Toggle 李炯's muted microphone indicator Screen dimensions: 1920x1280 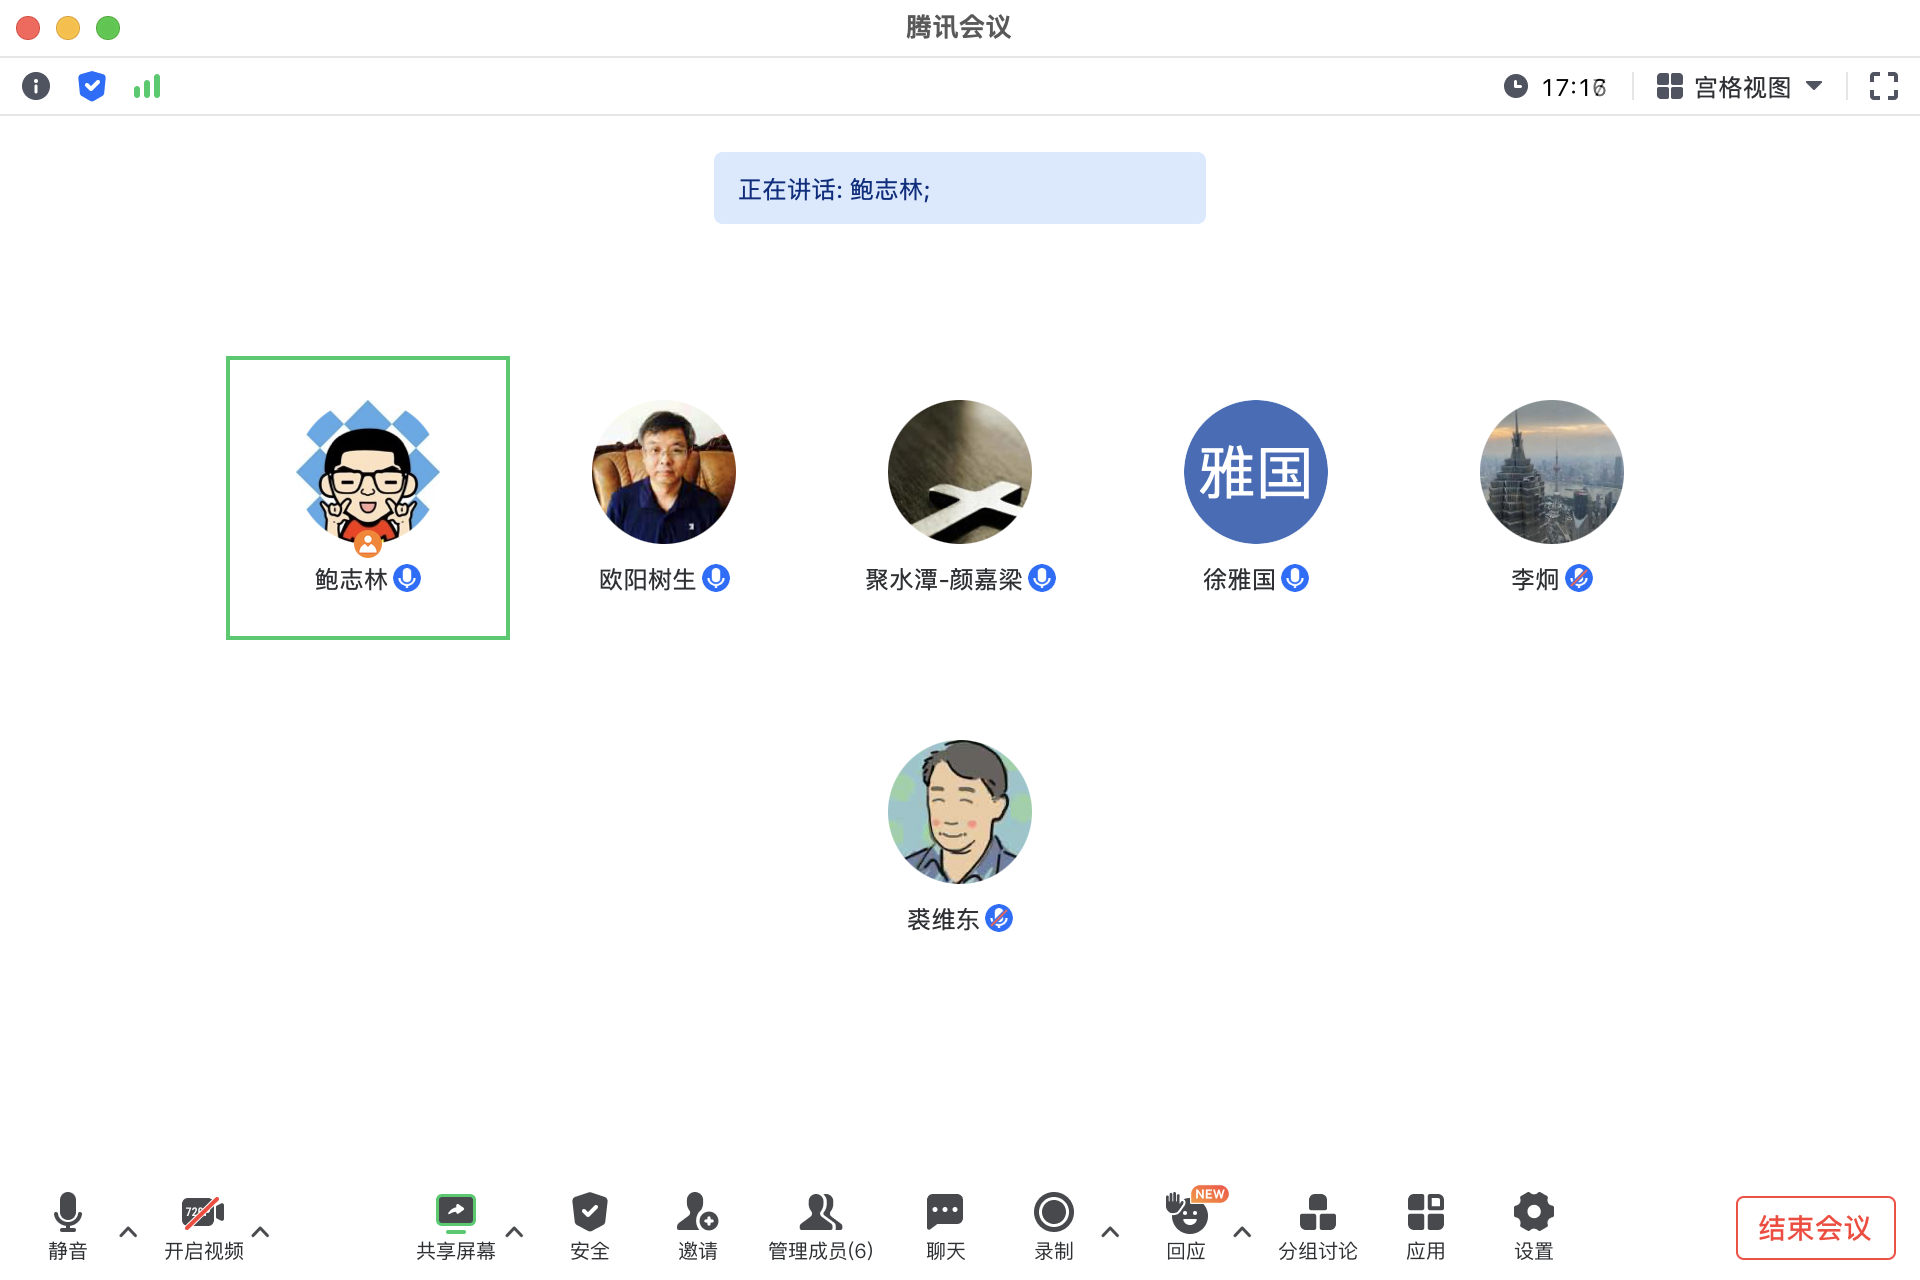1580,578
